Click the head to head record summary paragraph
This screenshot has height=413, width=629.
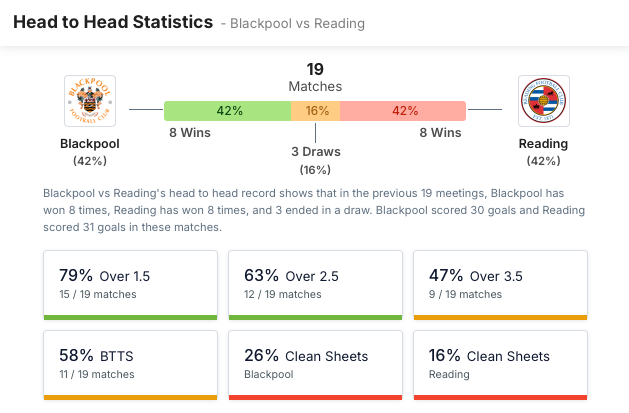point(314,210)
